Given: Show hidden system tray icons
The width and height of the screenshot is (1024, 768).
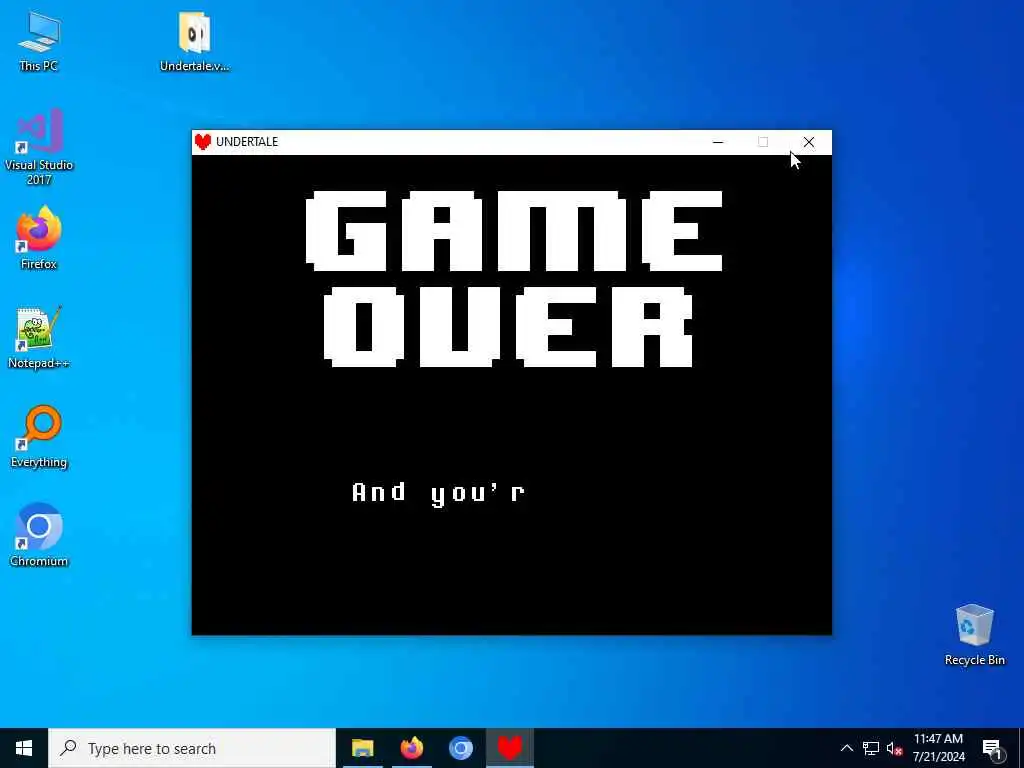Looking at the screenshot, I should pos(846,748).
